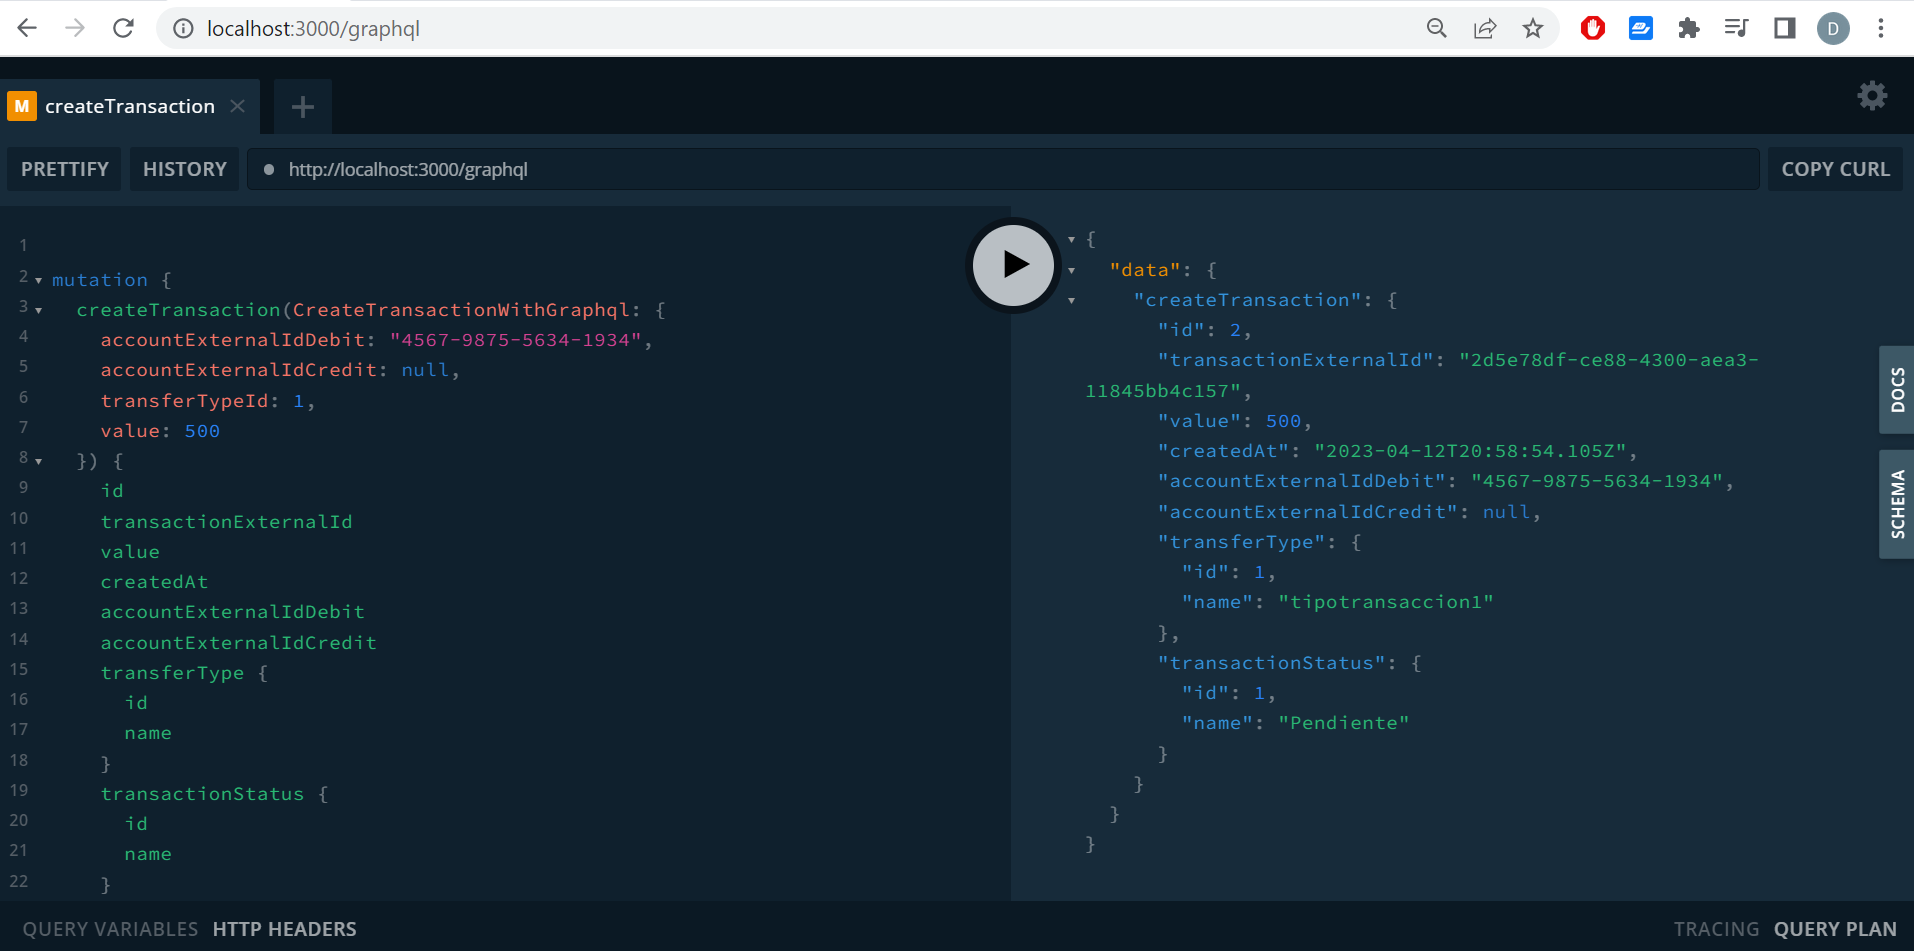Click "tipotransaccion1" in the response

1386,602
